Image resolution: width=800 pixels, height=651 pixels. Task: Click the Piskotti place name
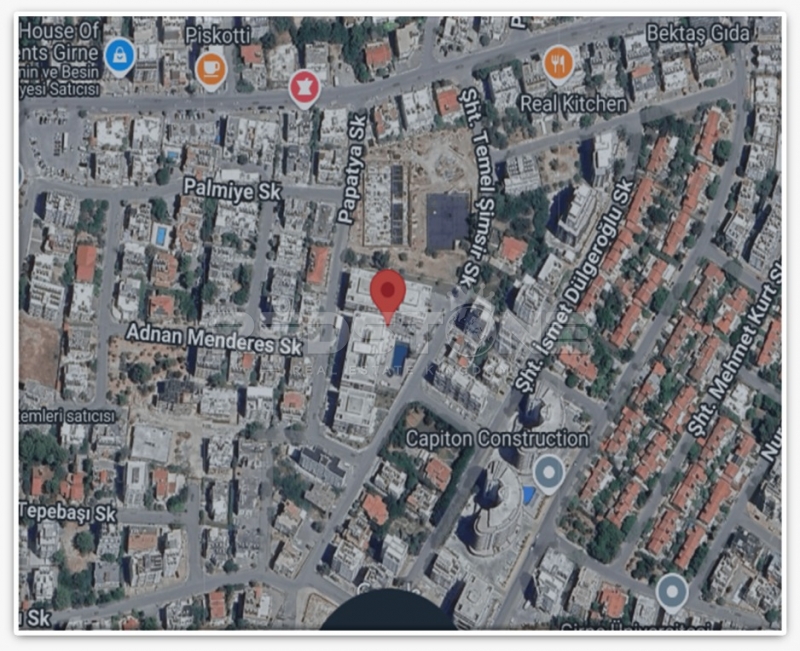(x=223, y=32)
